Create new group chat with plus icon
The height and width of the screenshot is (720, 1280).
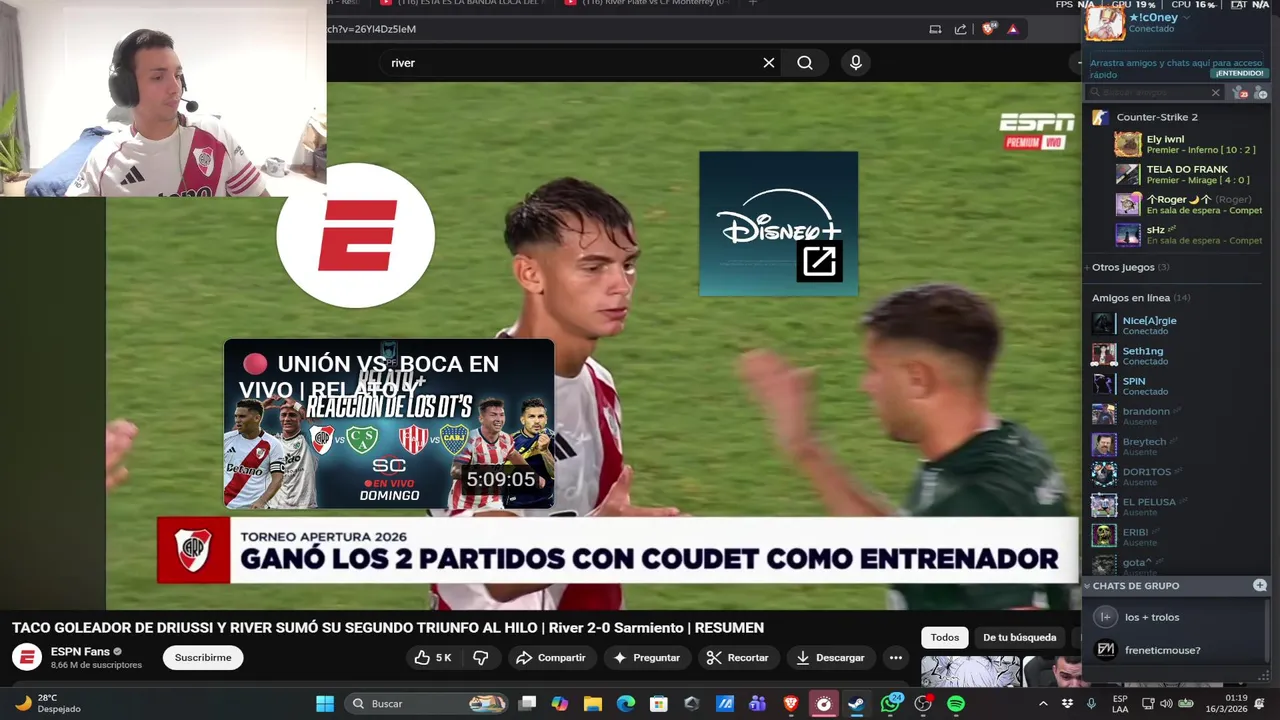(x=1260, y=585)
